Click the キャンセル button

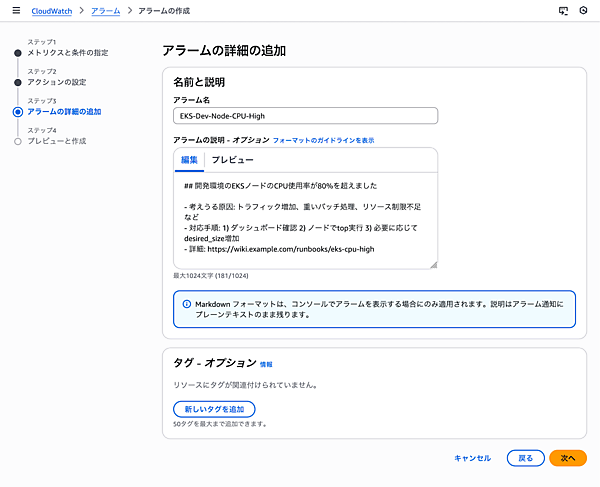[x=472, y=458]
